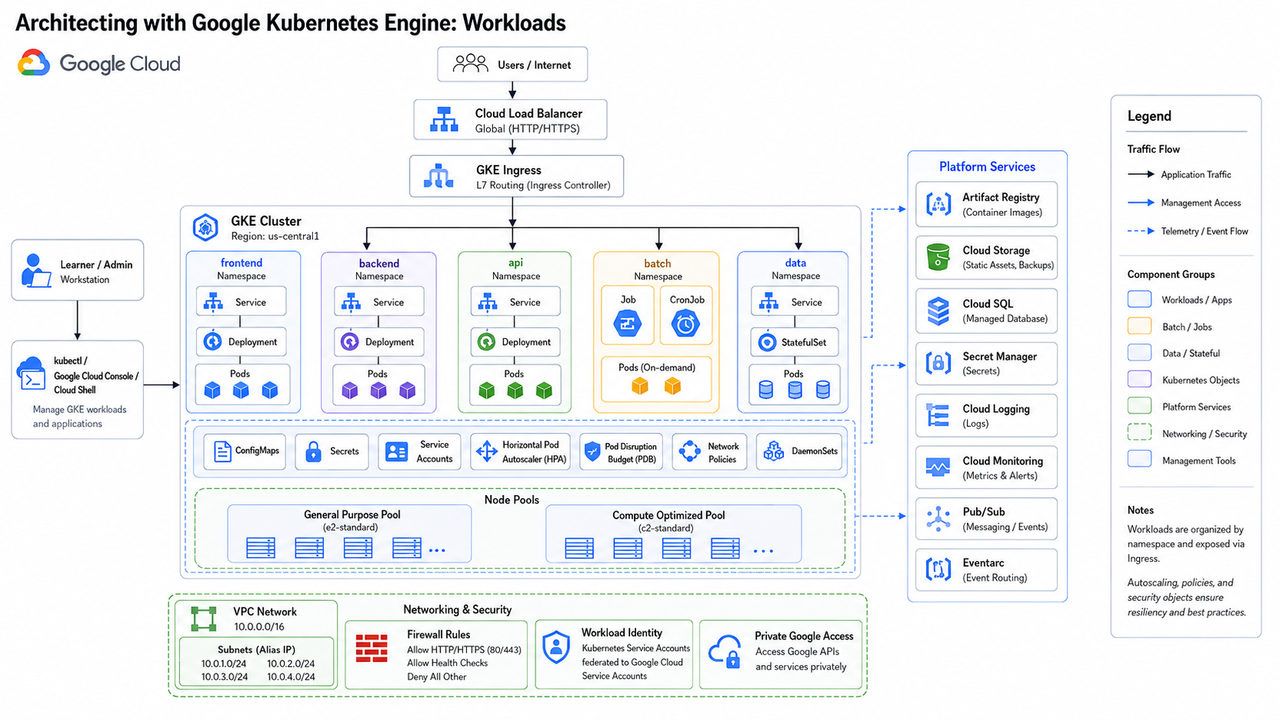Click the first pod cube in api namespace
Image resolution: width=1280 pixels, height=720 pixels.
(486, 390)
